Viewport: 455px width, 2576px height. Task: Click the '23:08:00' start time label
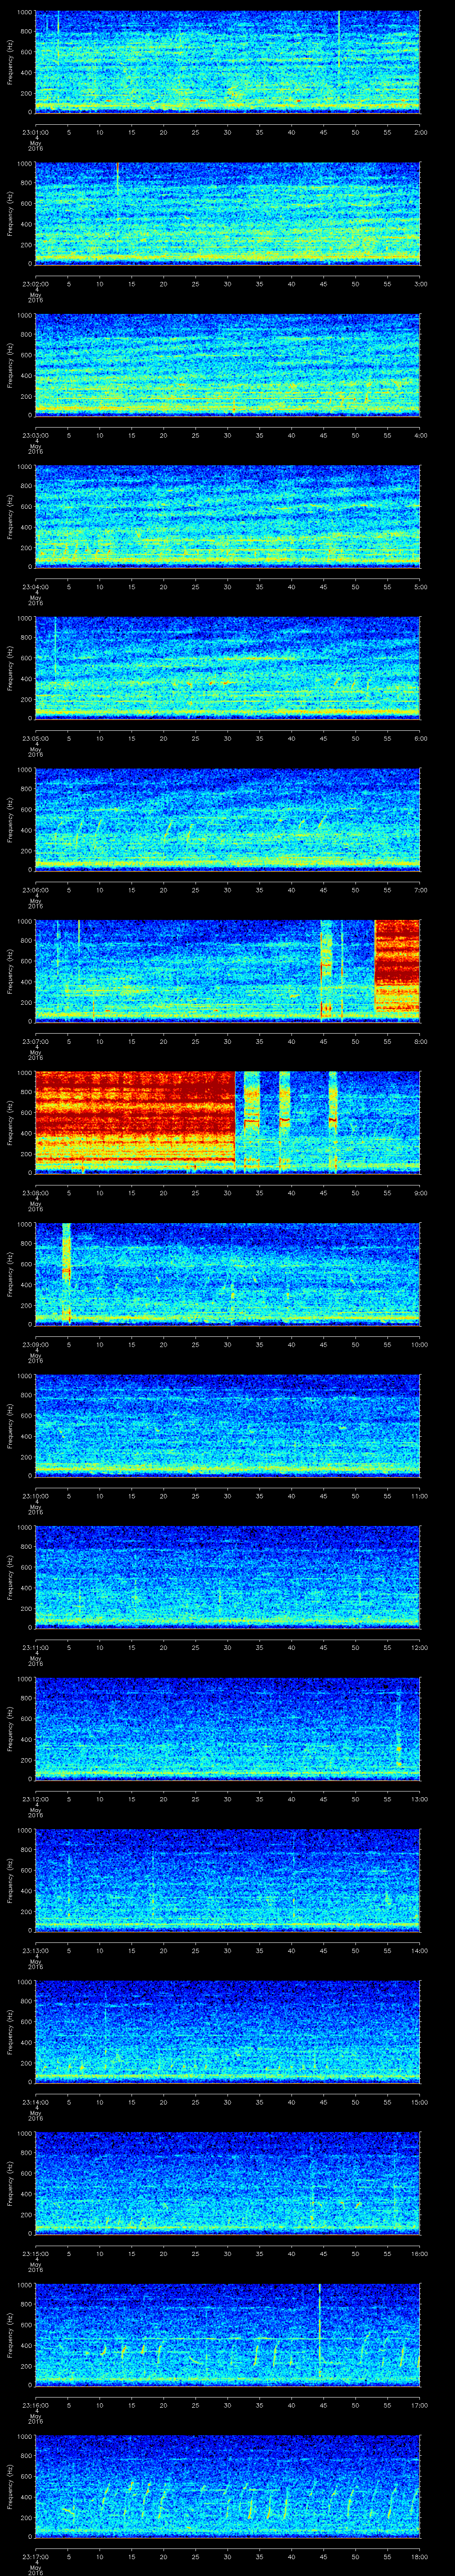[36, 1193]
